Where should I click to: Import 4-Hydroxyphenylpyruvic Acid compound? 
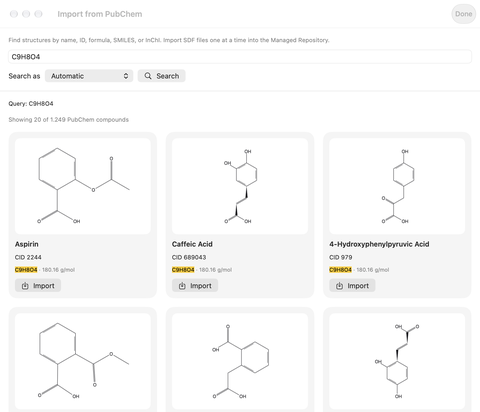352,286
